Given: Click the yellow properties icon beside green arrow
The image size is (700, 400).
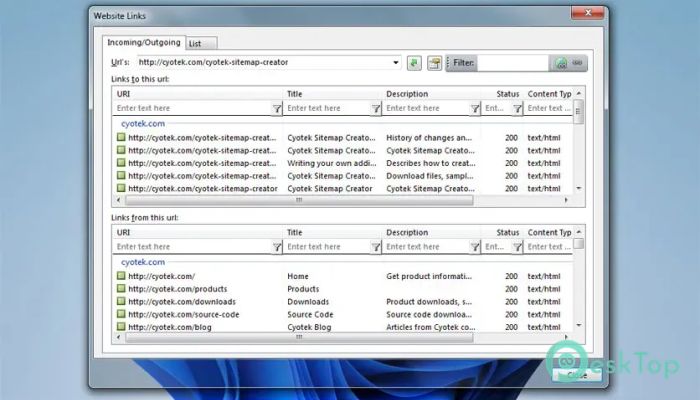Looking at the screenshot, I should click(434, 63).
